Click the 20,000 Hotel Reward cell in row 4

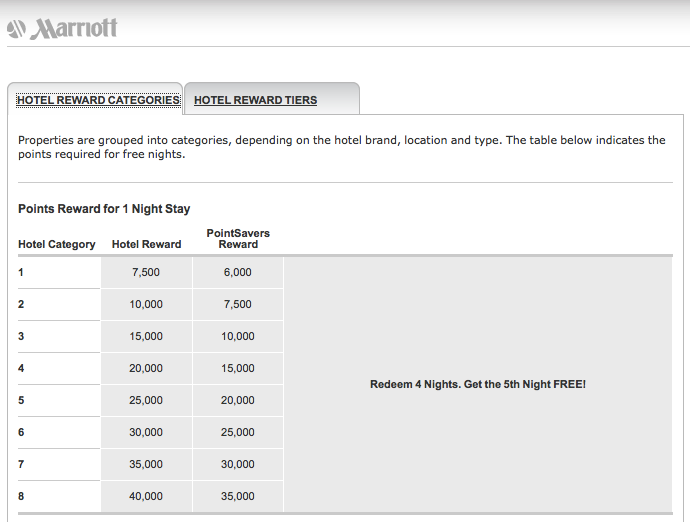click(146, 368)
